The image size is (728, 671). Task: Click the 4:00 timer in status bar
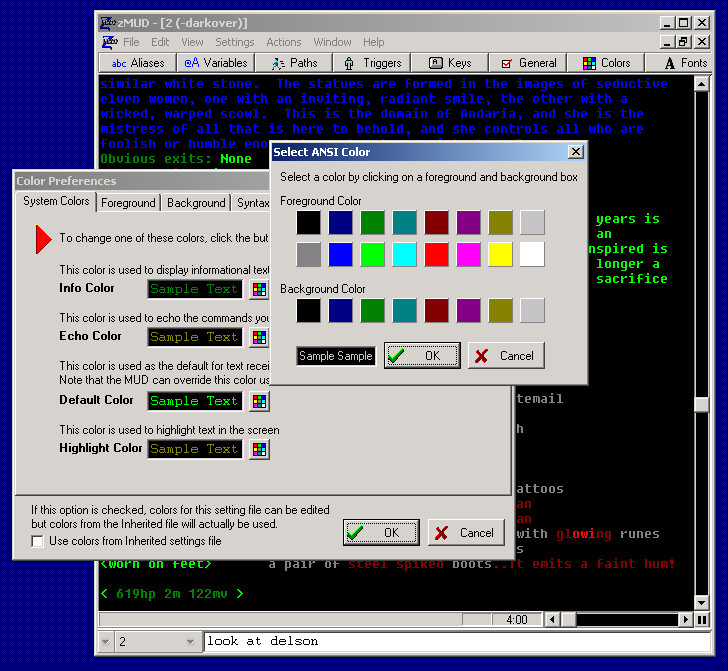point(517,619)
